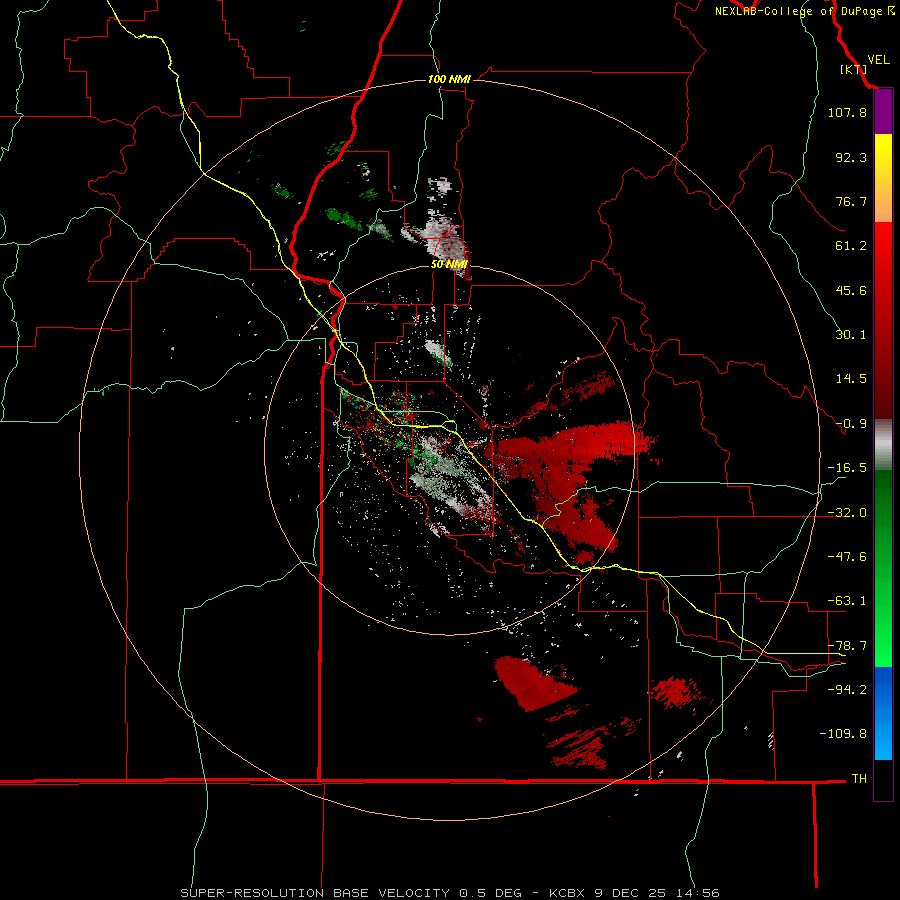
Task: Select the 76.7 scale value
Action: pos(851,201)
